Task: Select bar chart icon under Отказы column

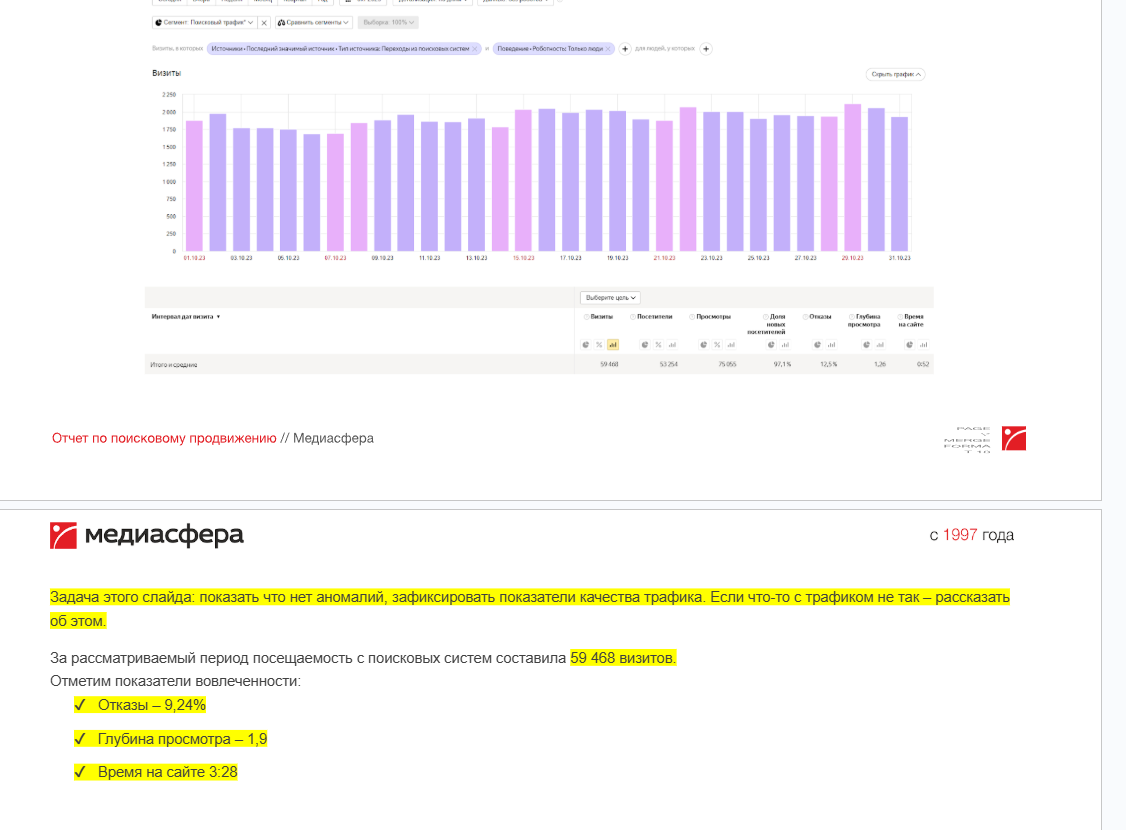Action: pyautogui.click(x=831, y=345)
